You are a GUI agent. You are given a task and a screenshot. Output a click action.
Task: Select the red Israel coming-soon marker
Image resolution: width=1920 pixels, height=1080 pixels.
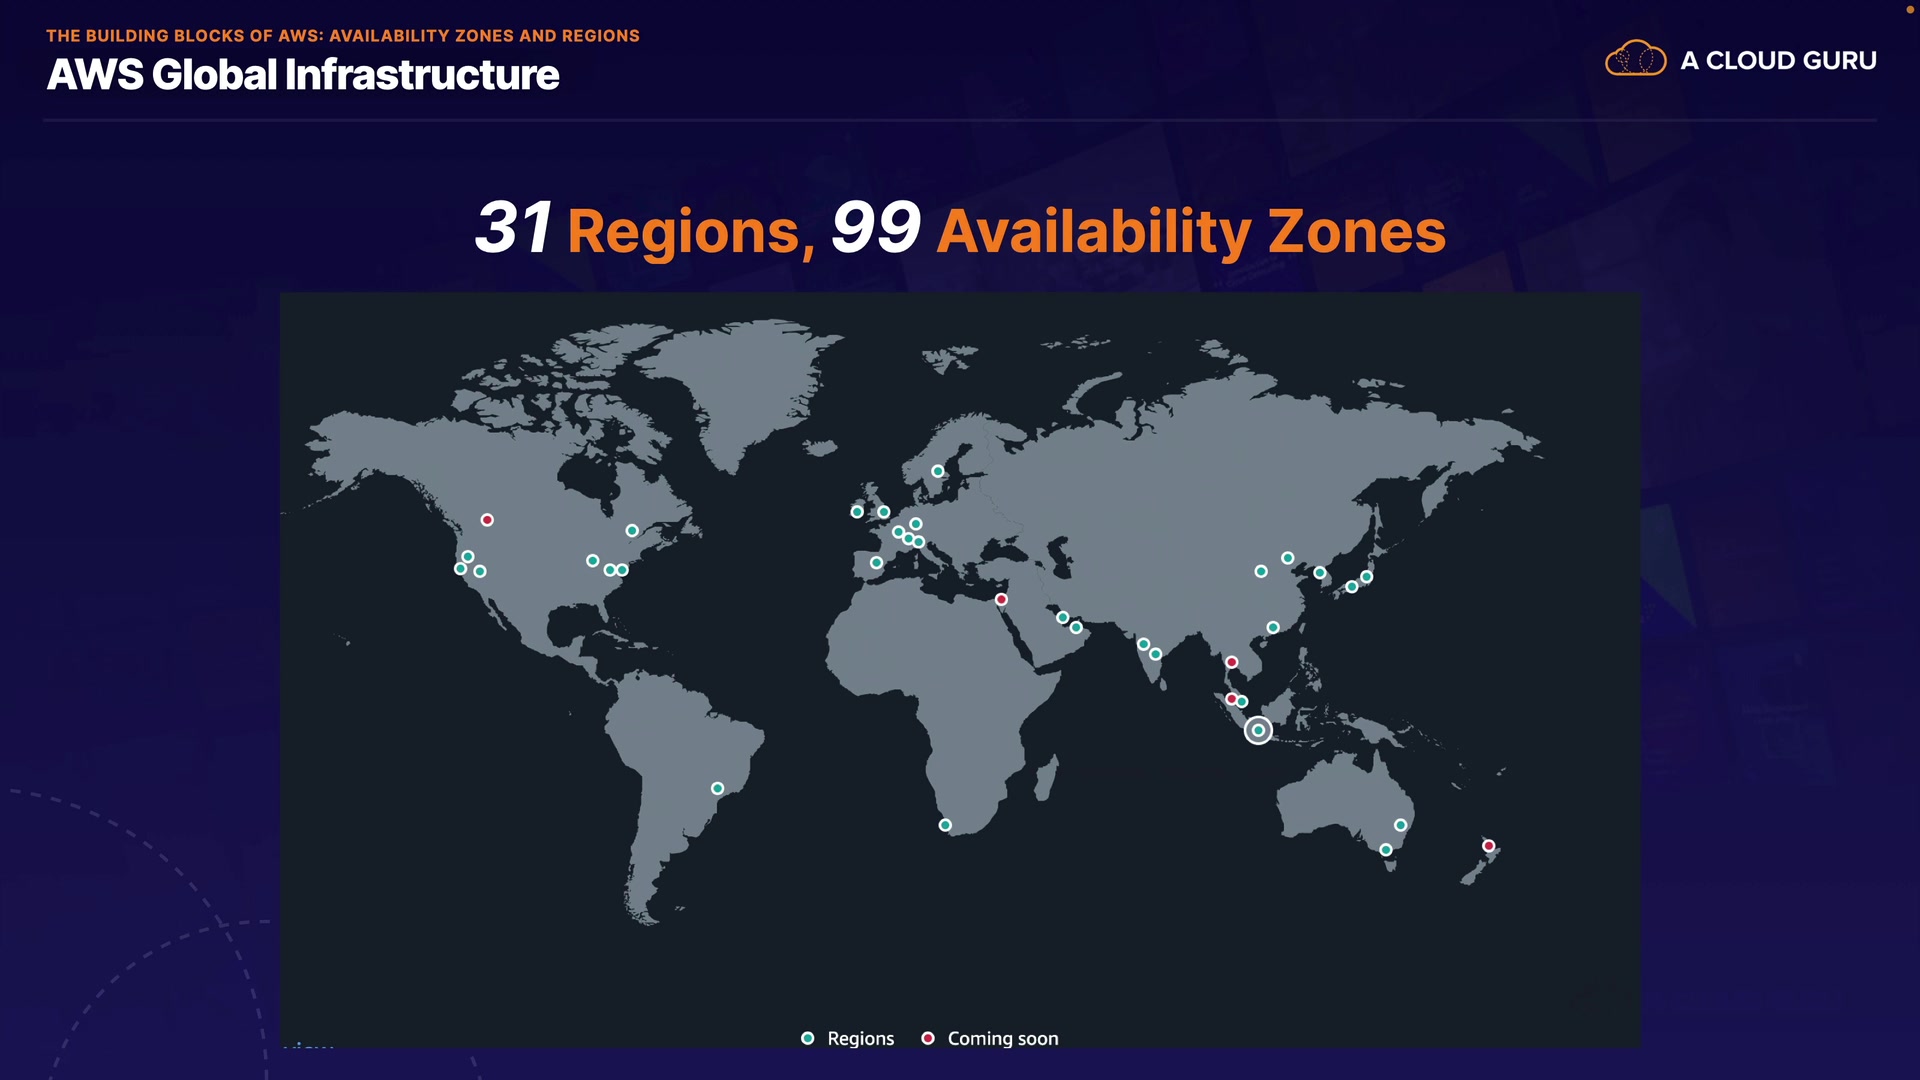click(1001, 599)
